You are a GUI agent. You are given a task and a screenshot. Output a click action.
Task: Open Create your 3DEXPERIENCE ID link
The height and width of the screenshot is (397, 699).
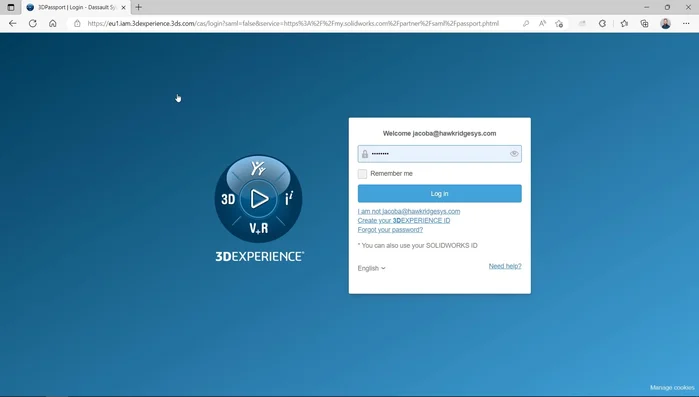(x=404, y=221)
